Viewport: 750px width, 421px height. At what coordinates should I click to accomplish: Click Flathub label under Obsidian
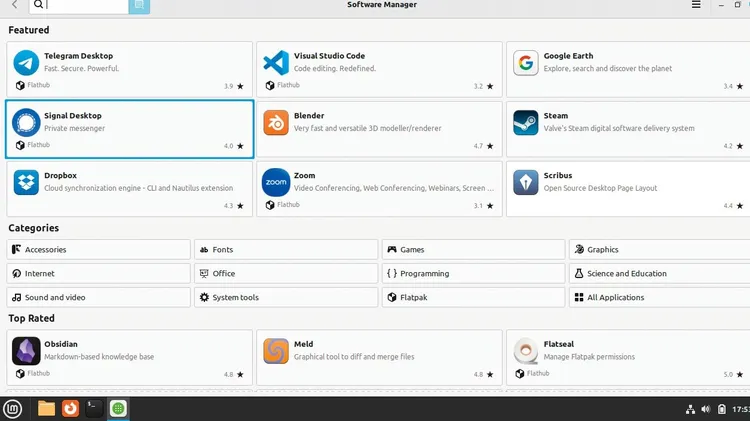(x=38, y=373)
